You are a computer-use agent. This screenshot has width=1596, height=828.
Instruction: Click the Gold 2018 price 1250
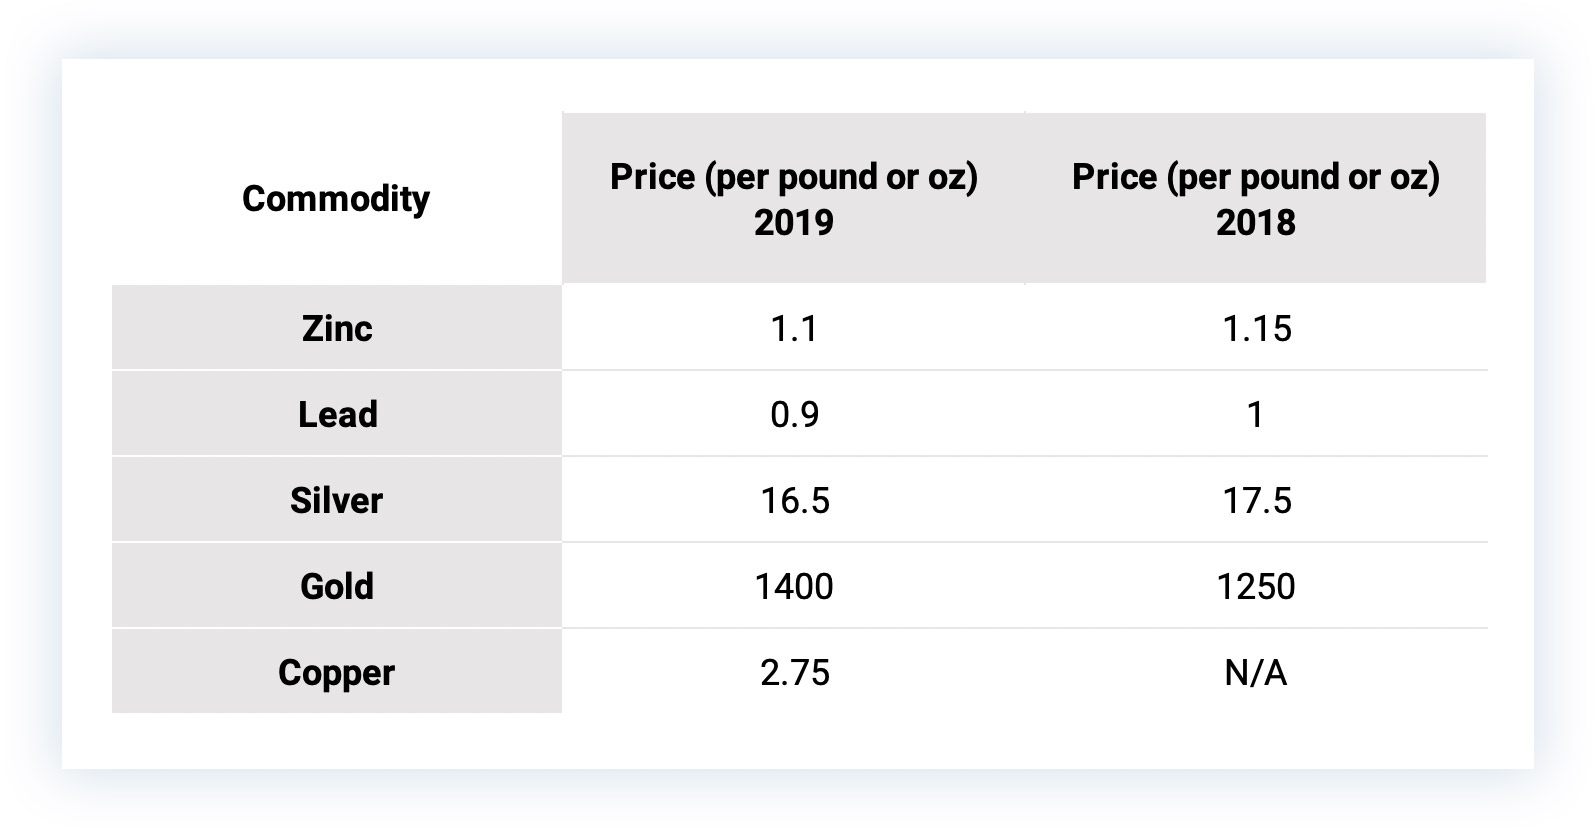point(1256,586)
